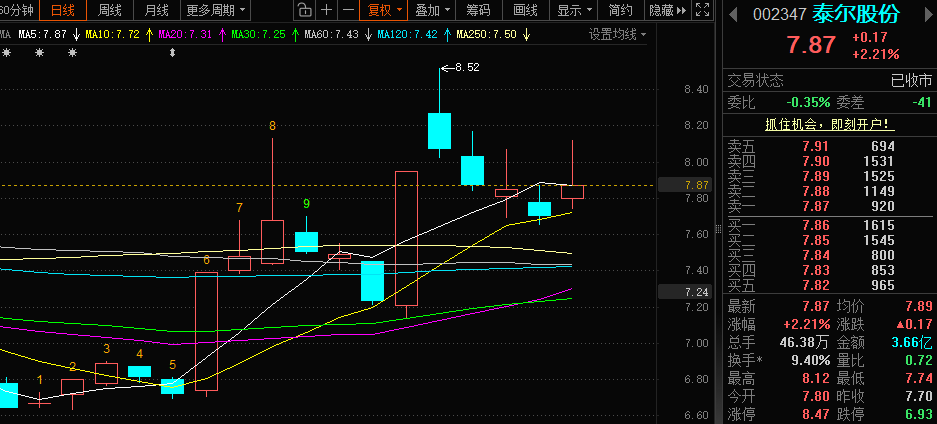The image size is (937, 424).
Task: Click the down arrow beside MA250:7.50
Action: tap(526, 35)
